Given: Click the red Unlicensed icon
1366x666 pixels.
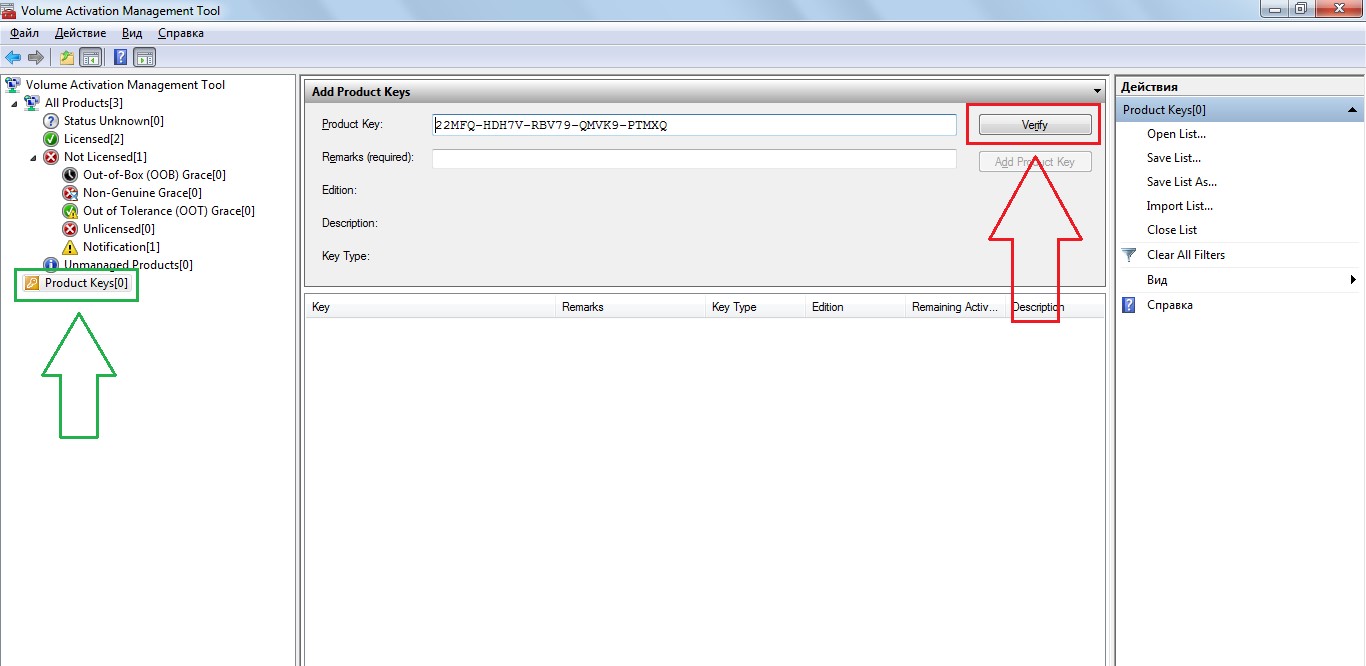Looking at the screenshot, I should pos(70,229).
